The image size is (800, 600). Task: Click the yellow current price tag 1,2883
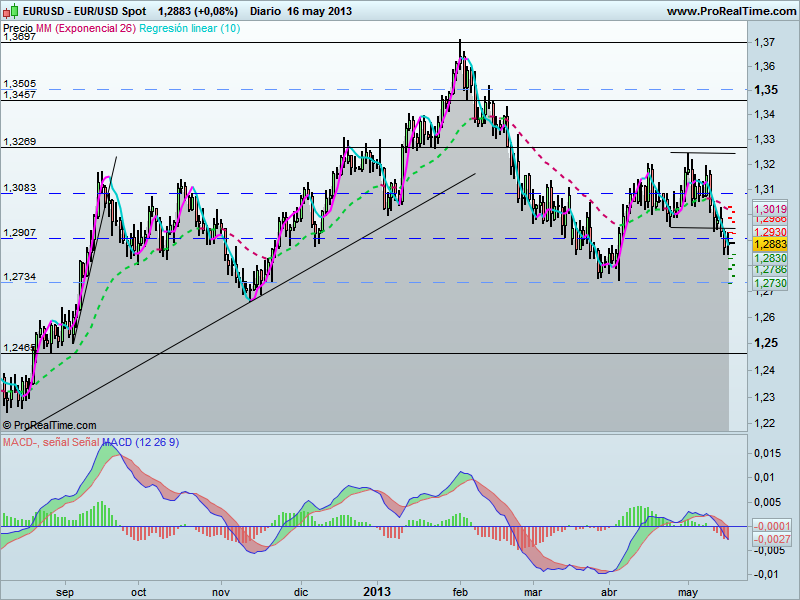pos(770,244)
